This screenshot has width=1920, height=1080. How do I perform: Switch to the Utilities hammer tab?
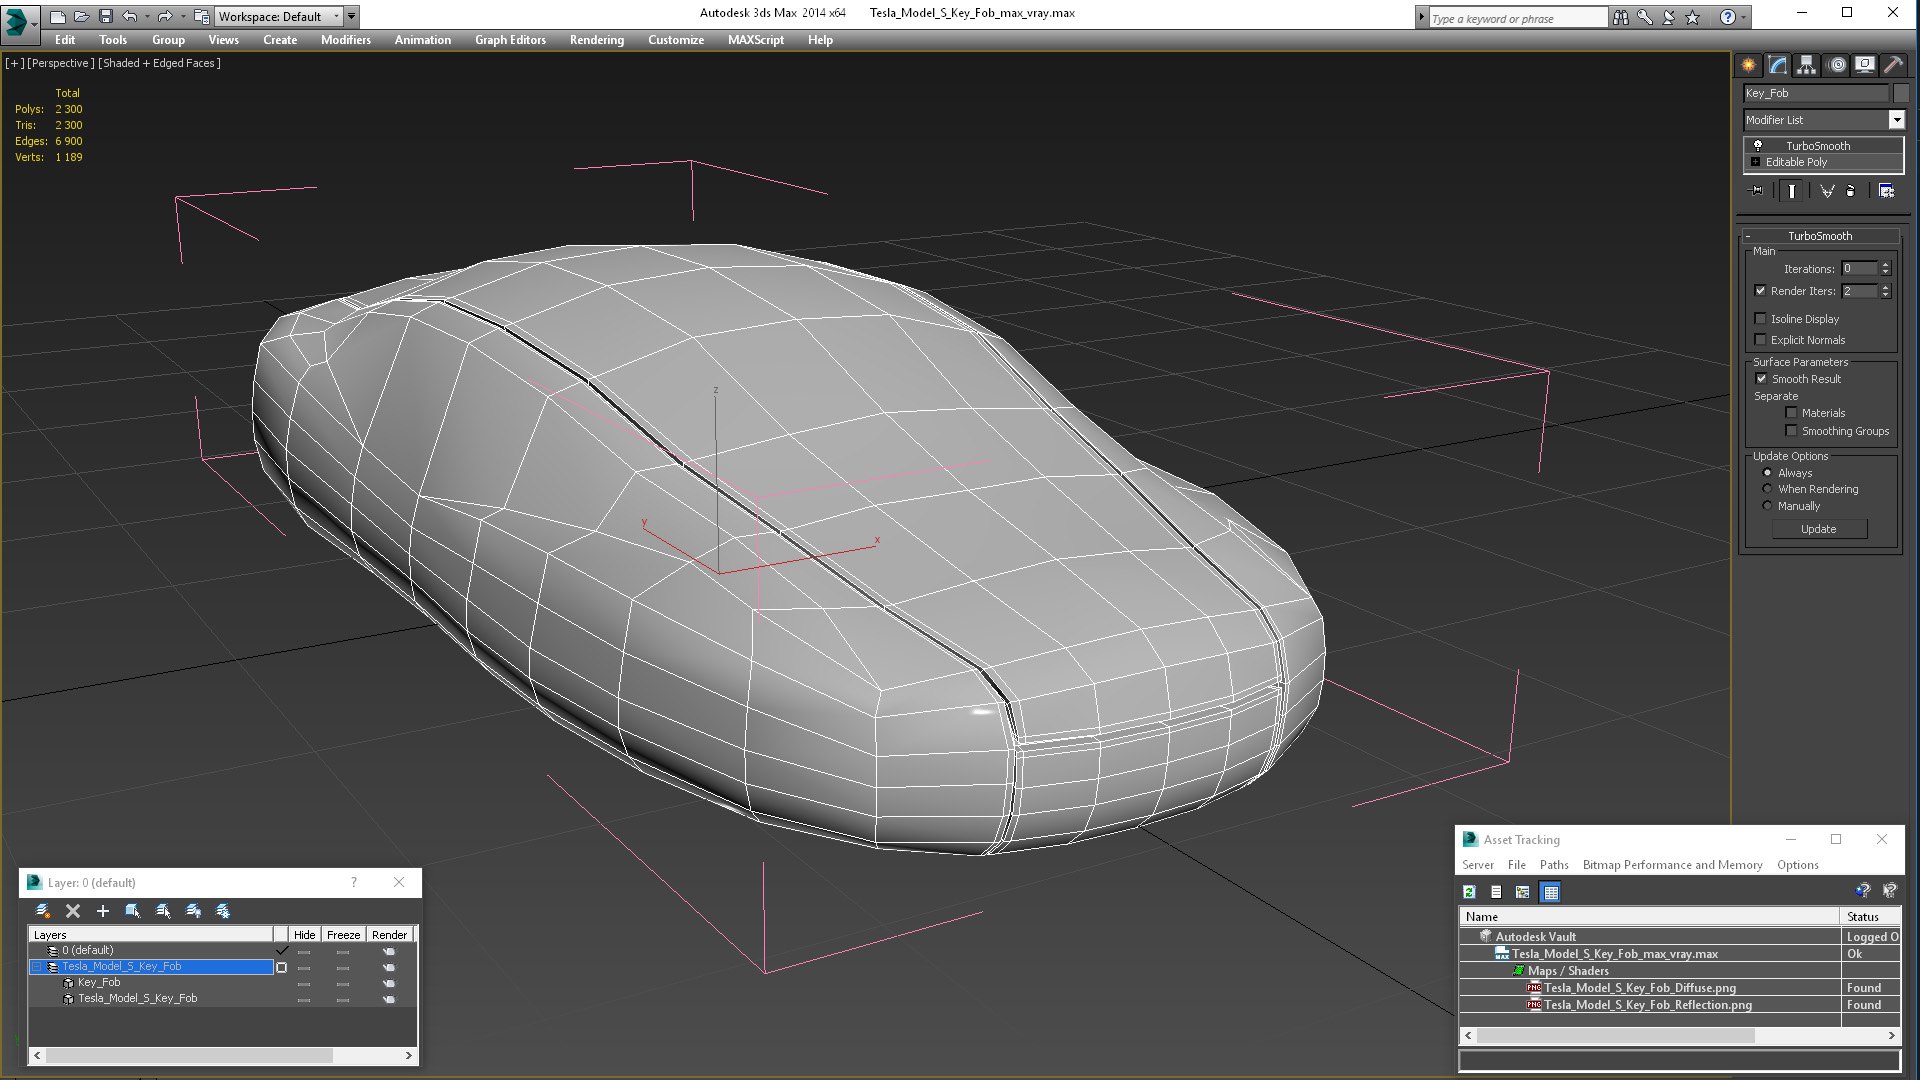[x=1893, y=65]
